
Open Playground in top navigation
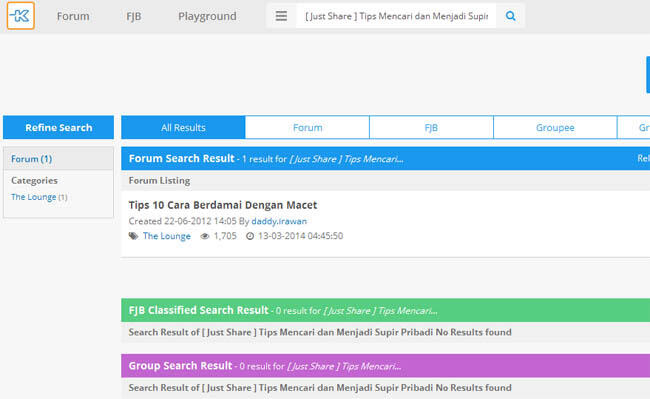[207, 16]
